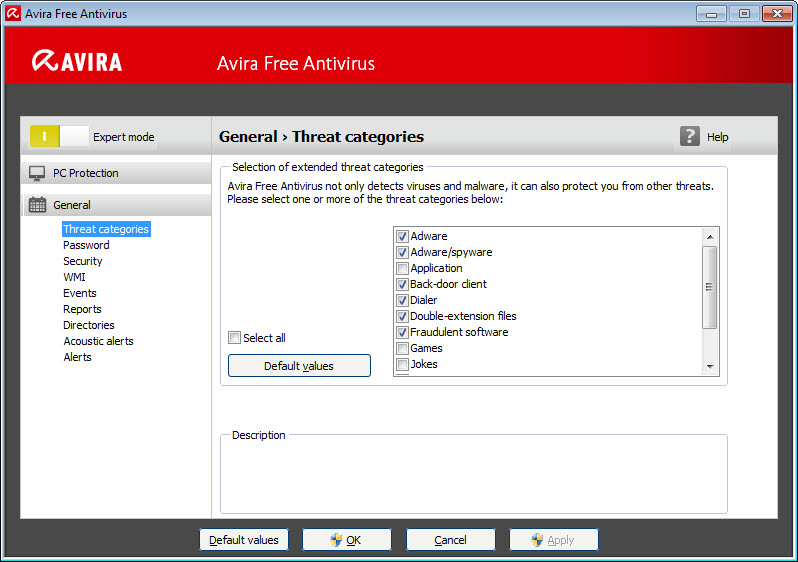
Task: Click the PC Protection monitor icon
Action: [x=37, y=173]
